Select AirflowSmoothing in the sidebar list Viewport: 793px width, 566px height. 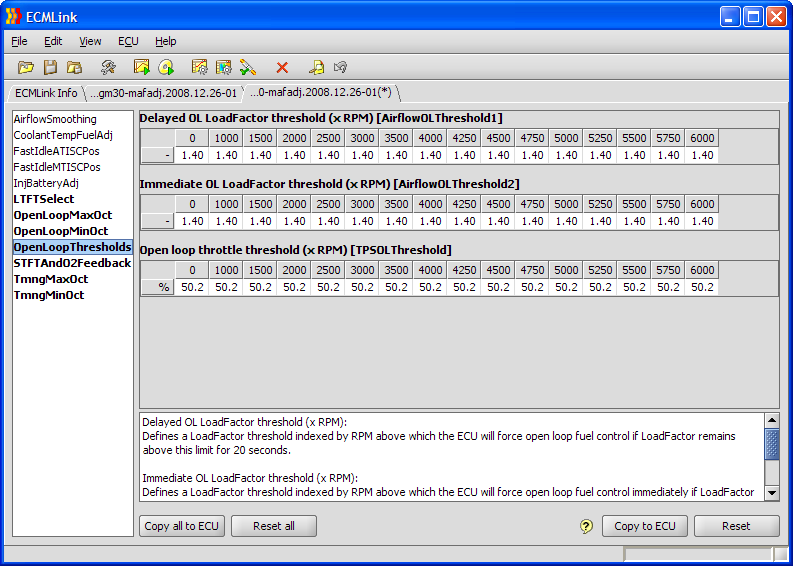pos(55,119)
